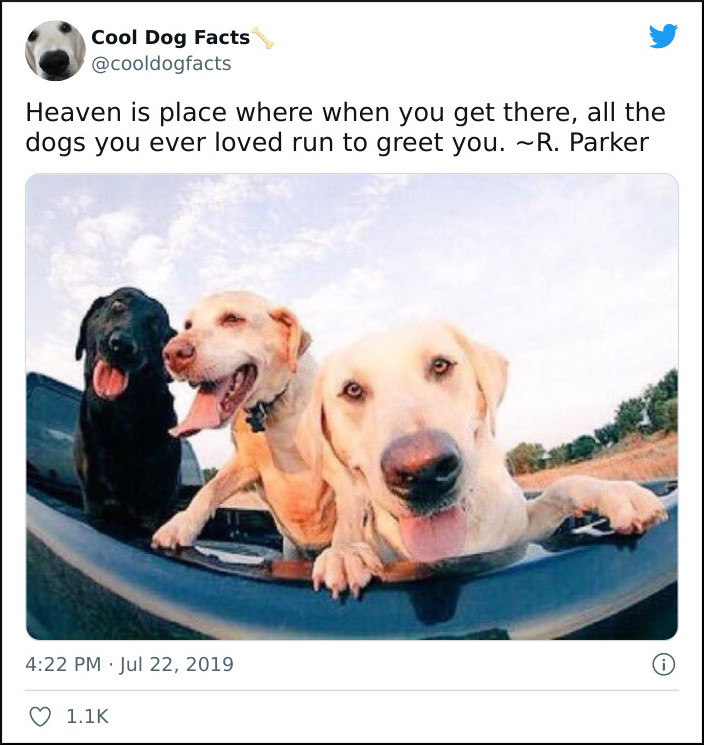Open the @cooldogfacts handle link
The image size is (704, 745).
(x=161, y=64)
